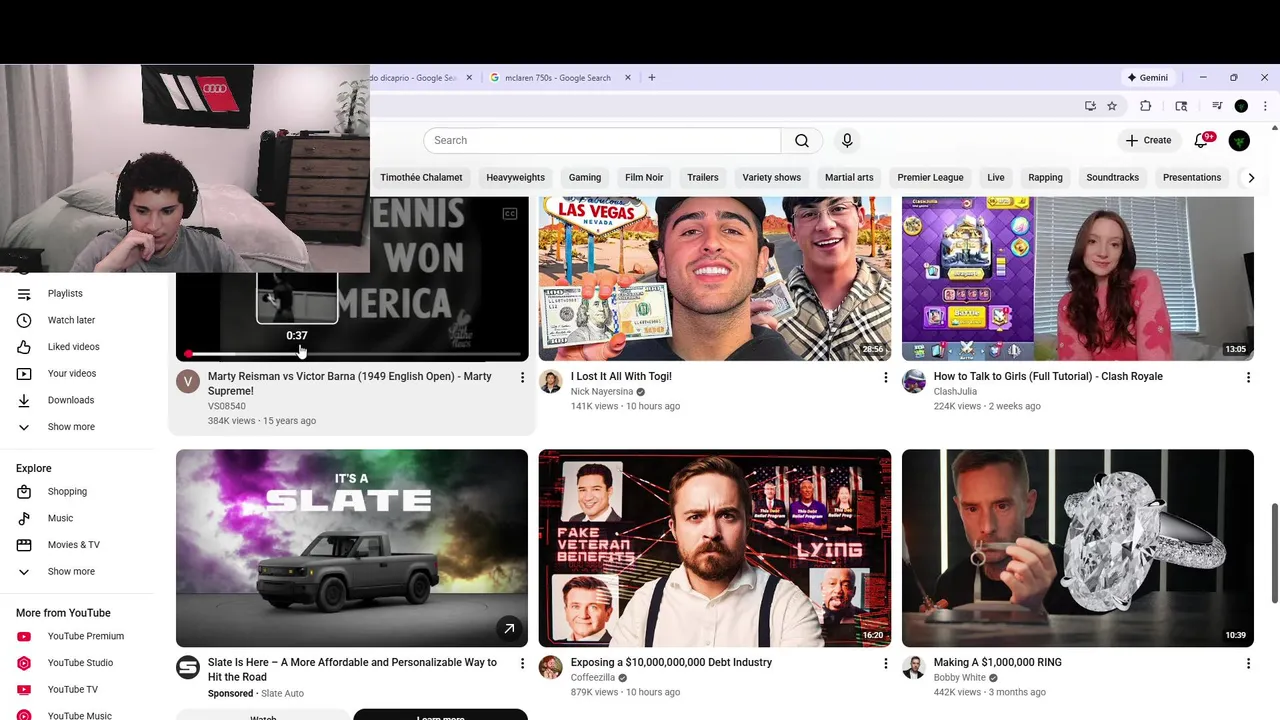Open Coffeezilla channel avatar
1280x720 pixels.
551,667
